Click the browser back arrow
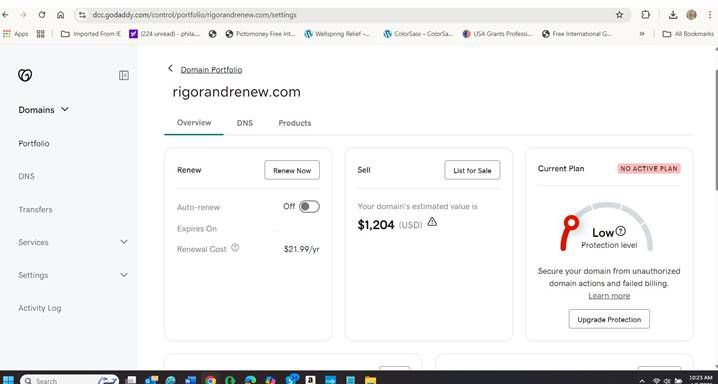Image resolution: width=718 pixels, height=384 pixels. click(5, 15)
